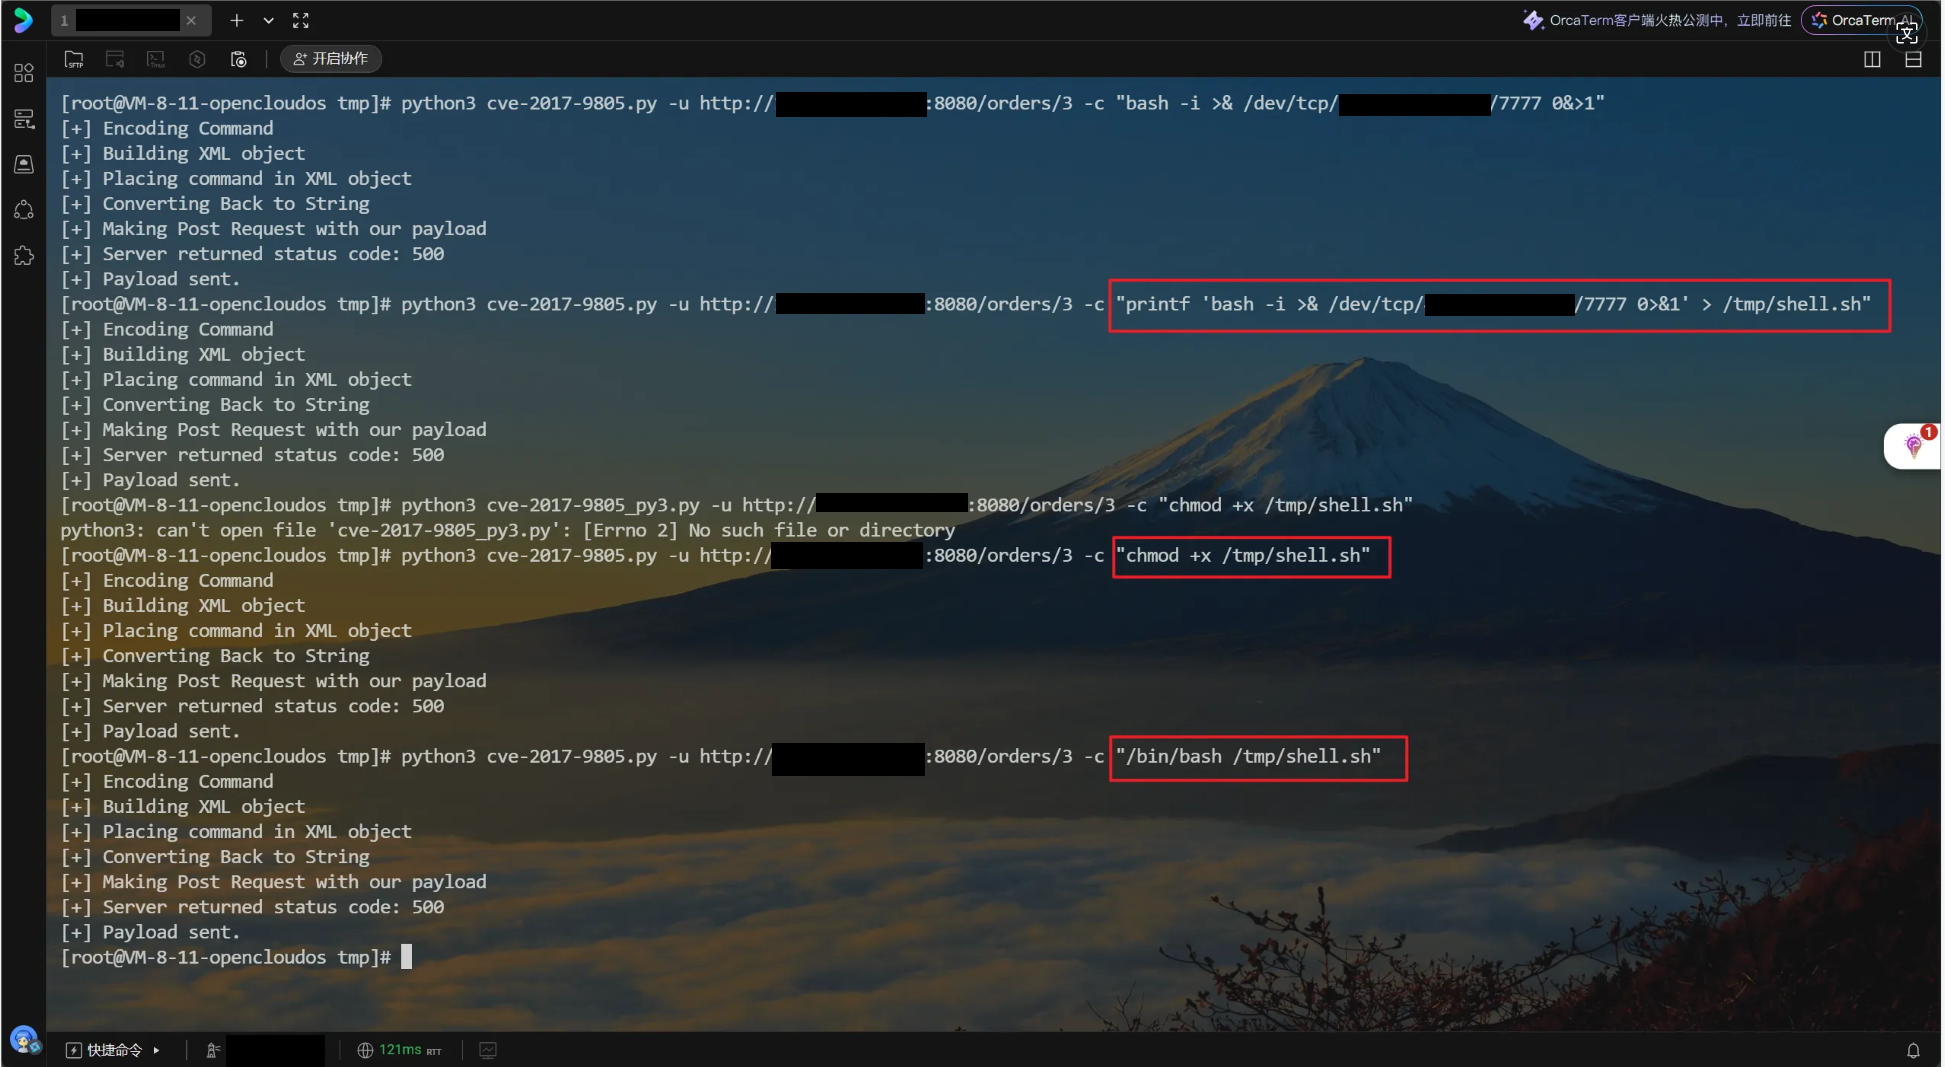Enter fullscreen mode with the expand icon
This screenshot has width=1945, height=1067.
point(301,20)
